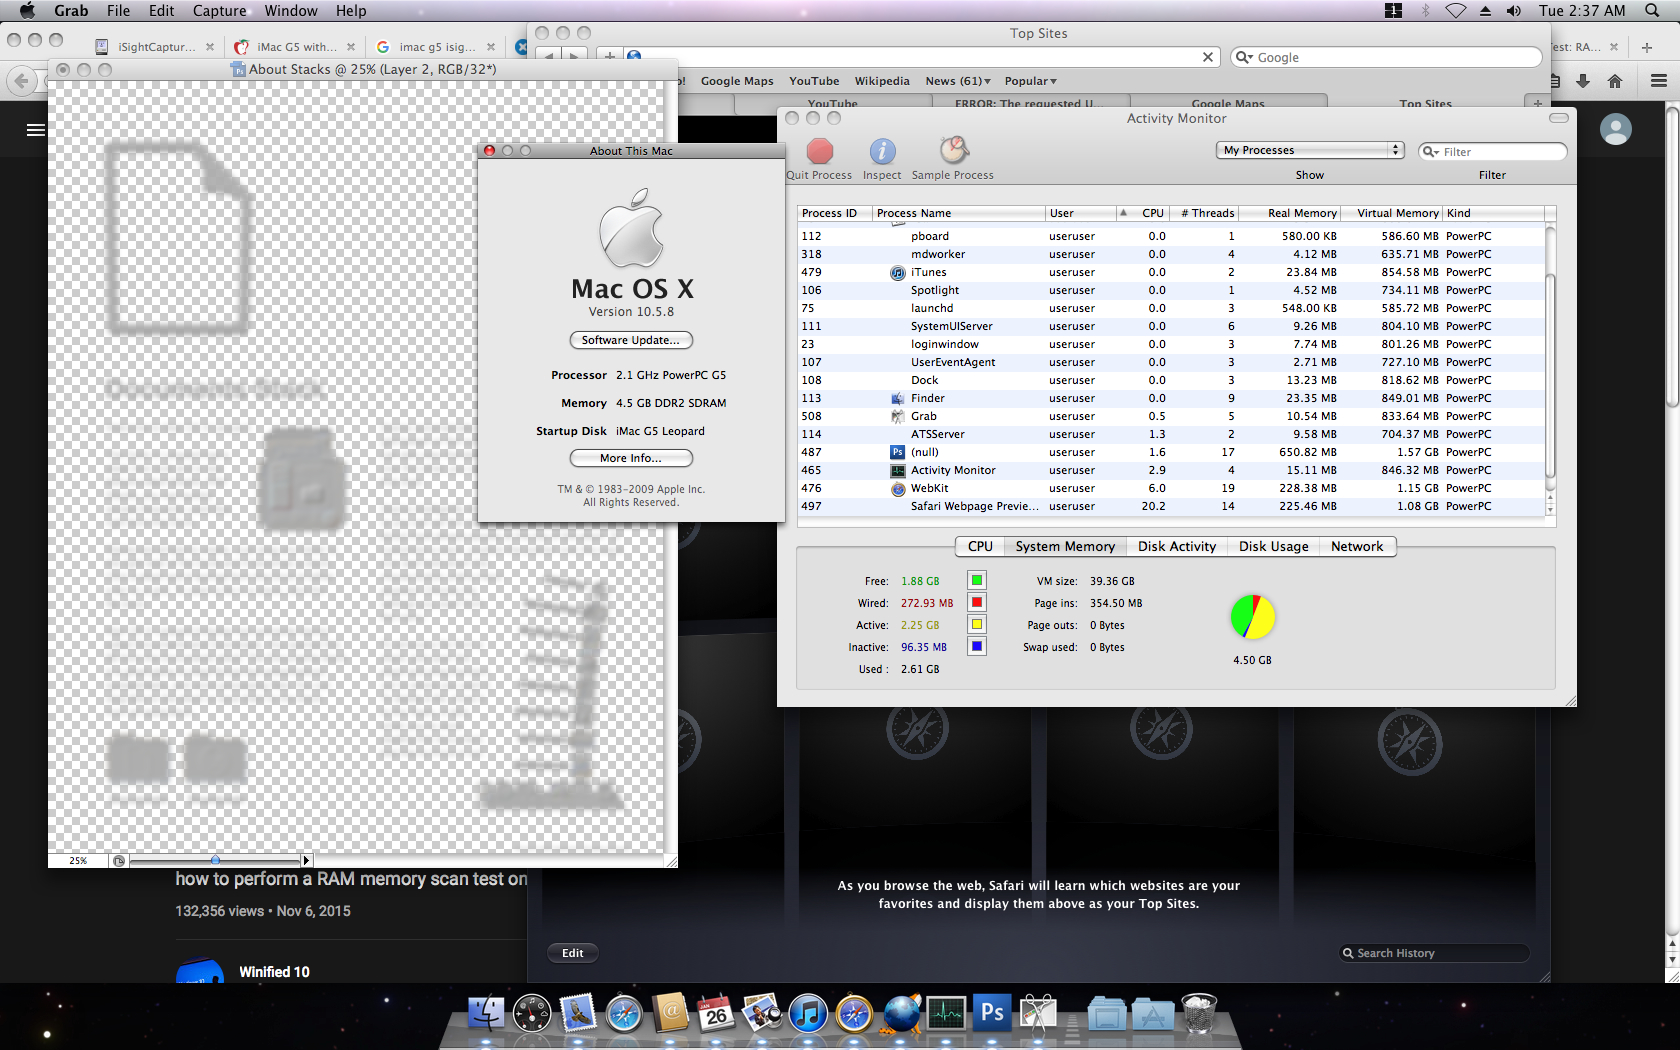
Task: Click the Sample Process icon
Action: point(953,151)
